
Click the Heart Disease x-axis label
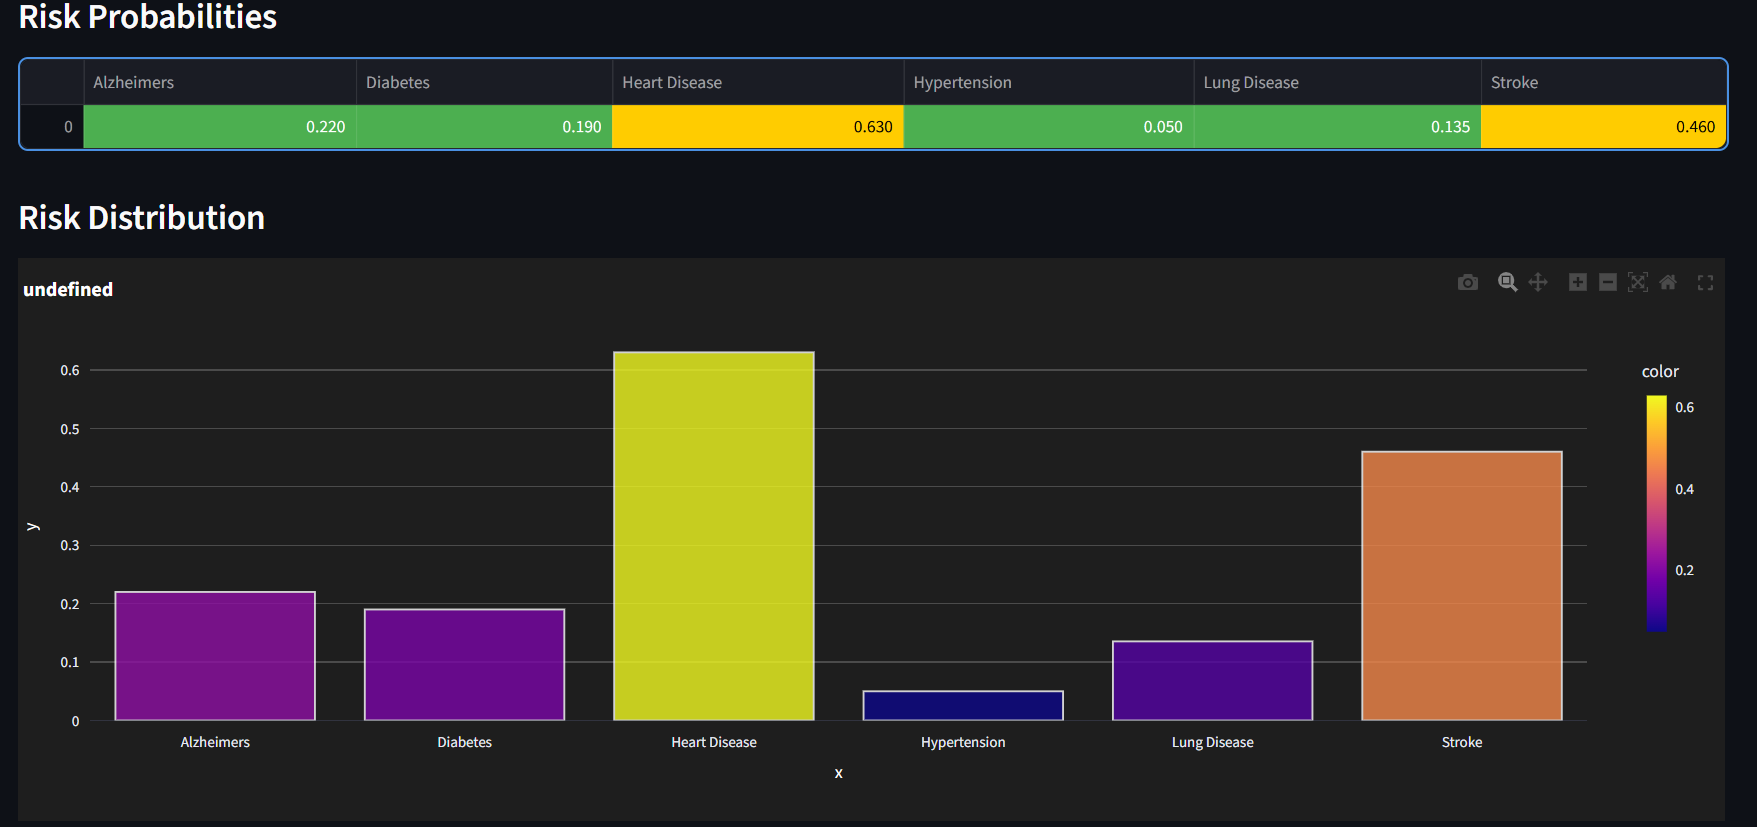(714, 742)
